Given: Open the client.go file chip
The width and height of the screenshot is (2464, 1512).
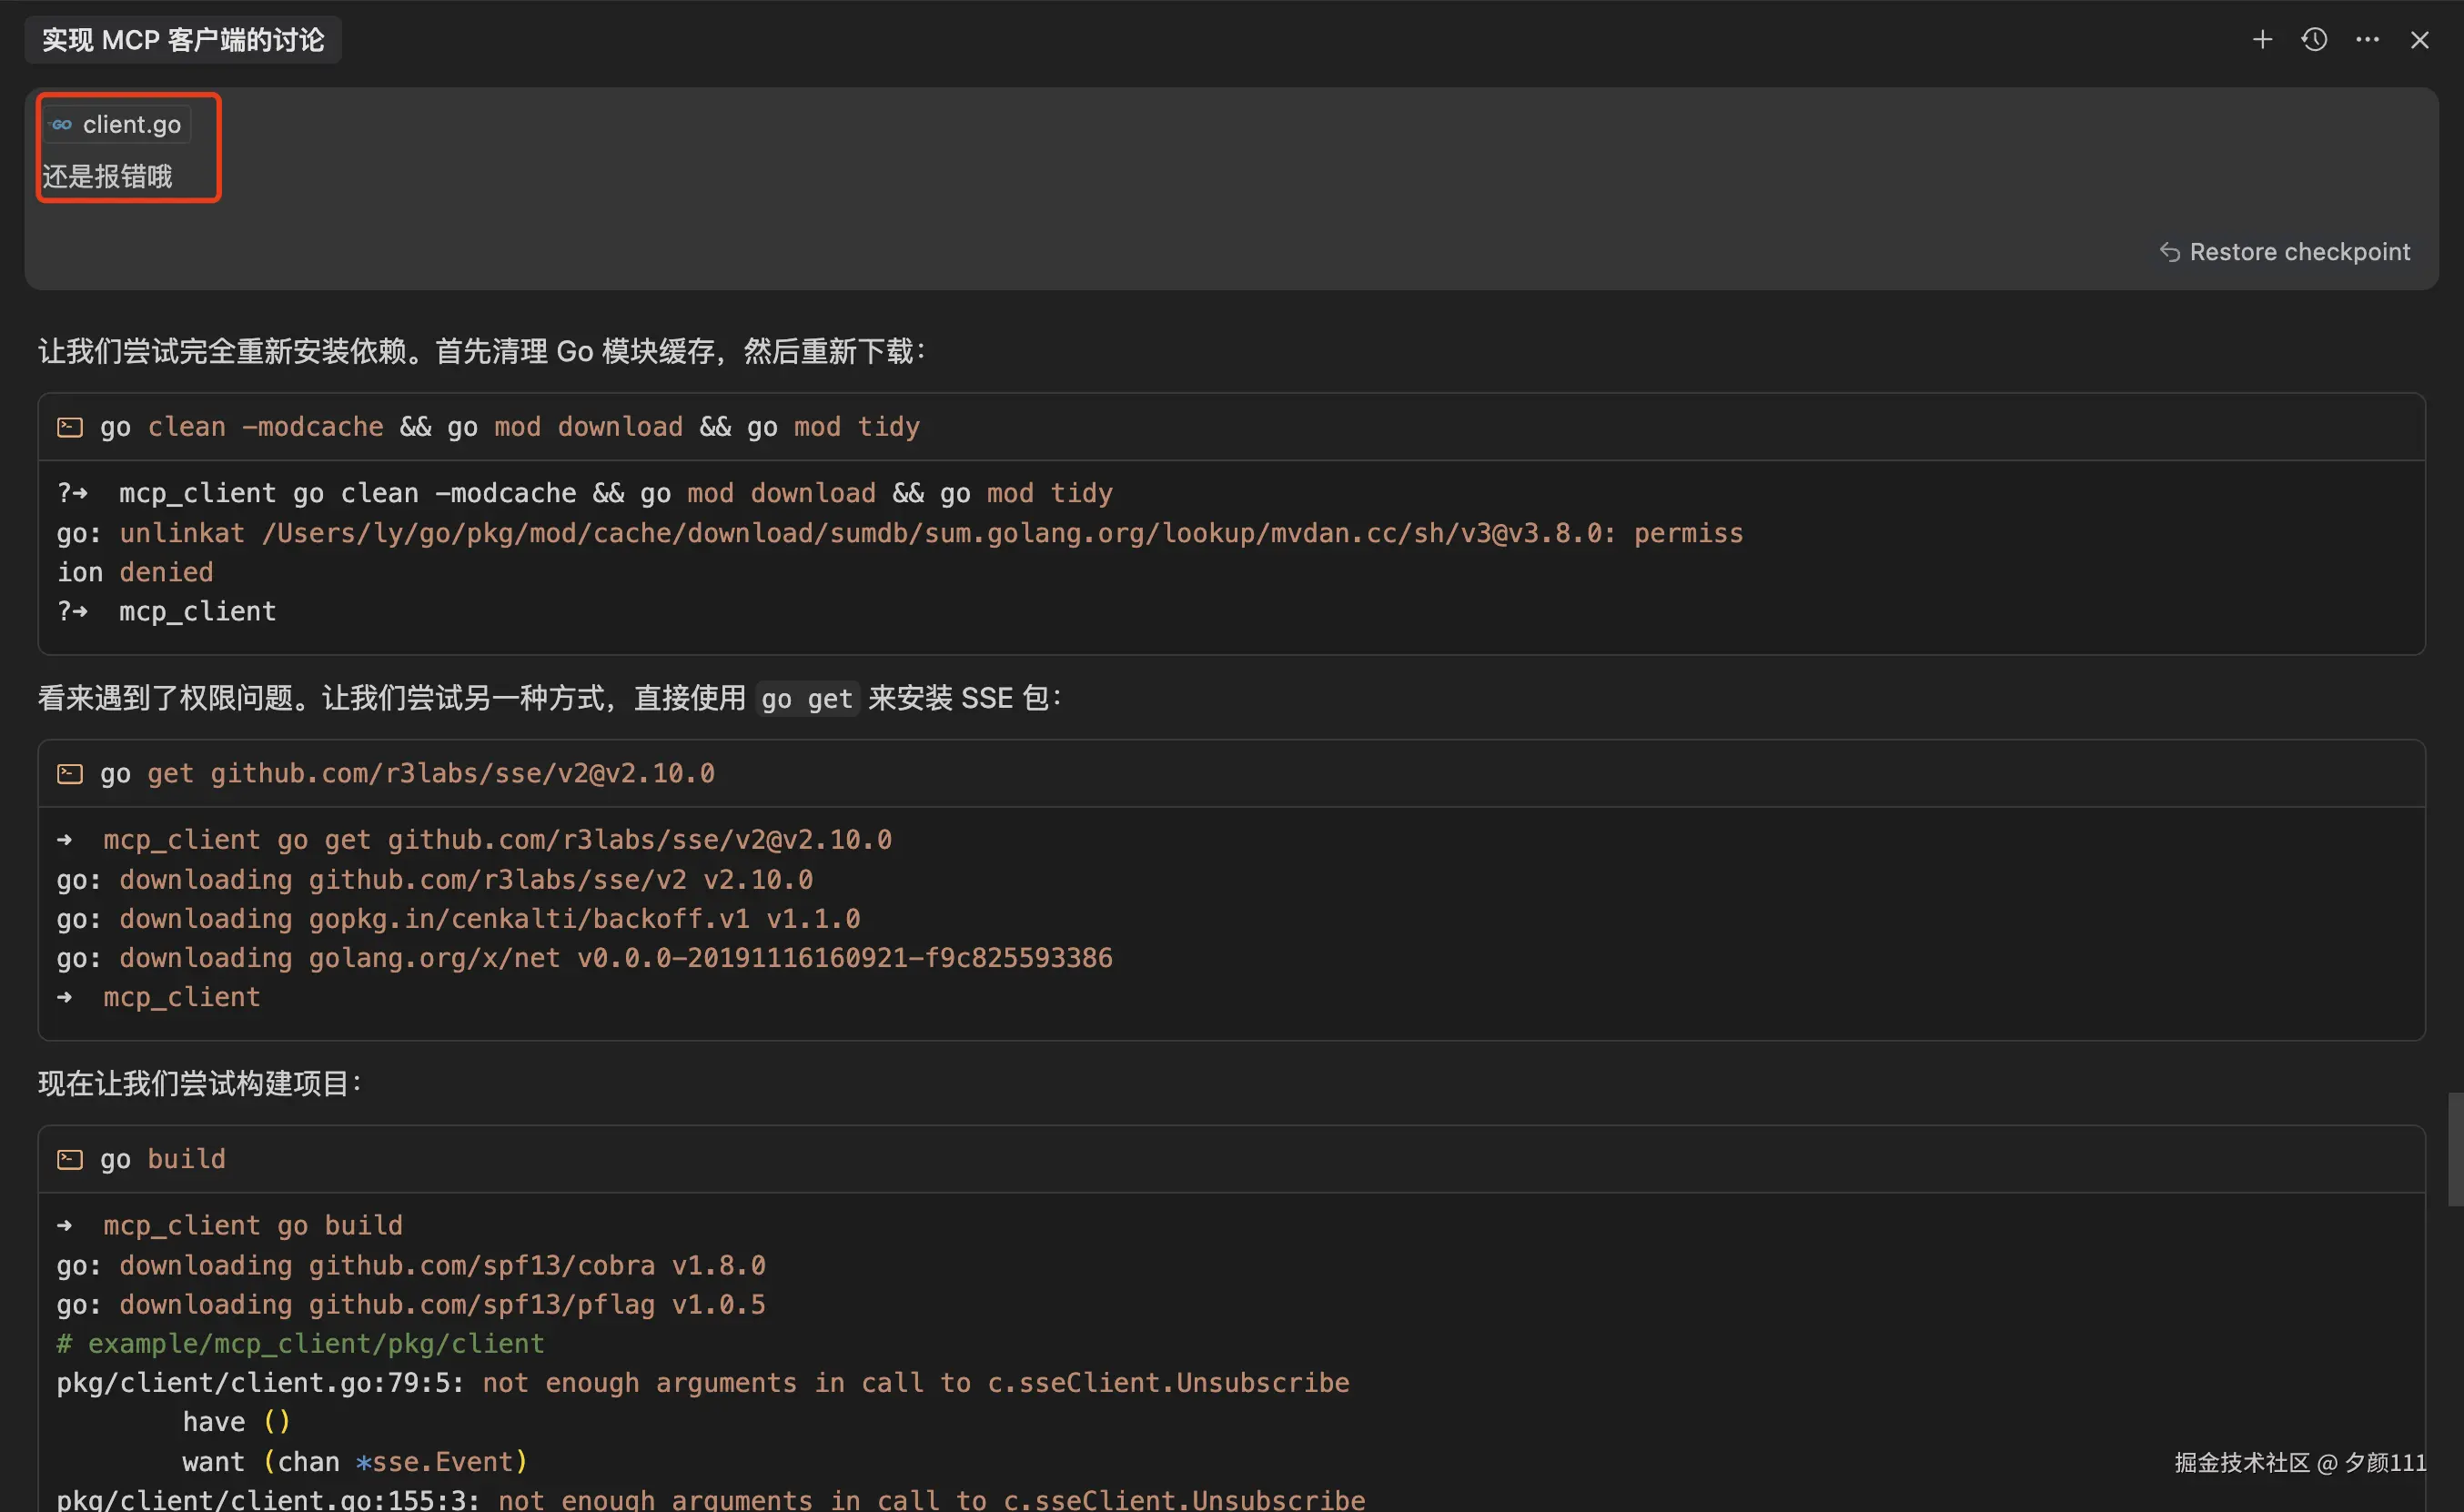Looking at the screenshot, I should coord(117,125).
